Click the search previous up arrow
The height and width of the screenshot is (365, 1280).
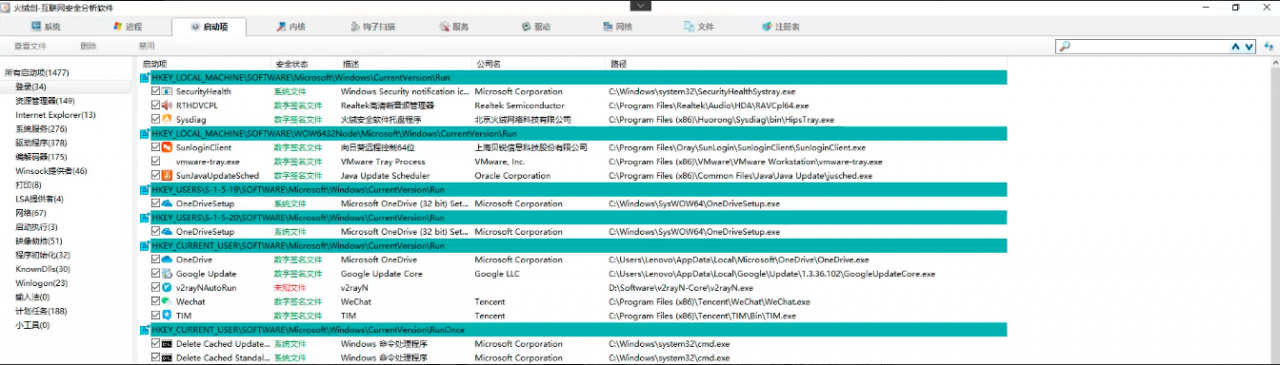pyautogui.click(x=1236, y=46)
